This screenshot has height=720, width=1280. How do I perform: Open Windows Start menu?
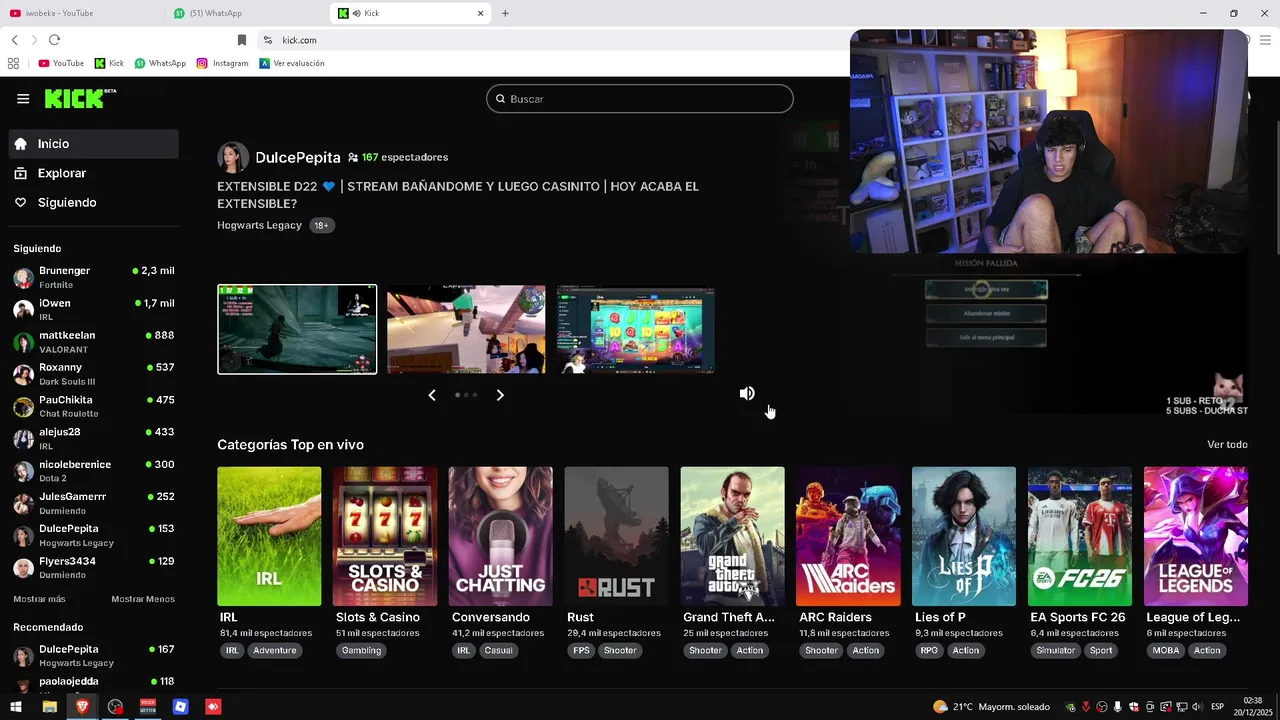point(16,707)
